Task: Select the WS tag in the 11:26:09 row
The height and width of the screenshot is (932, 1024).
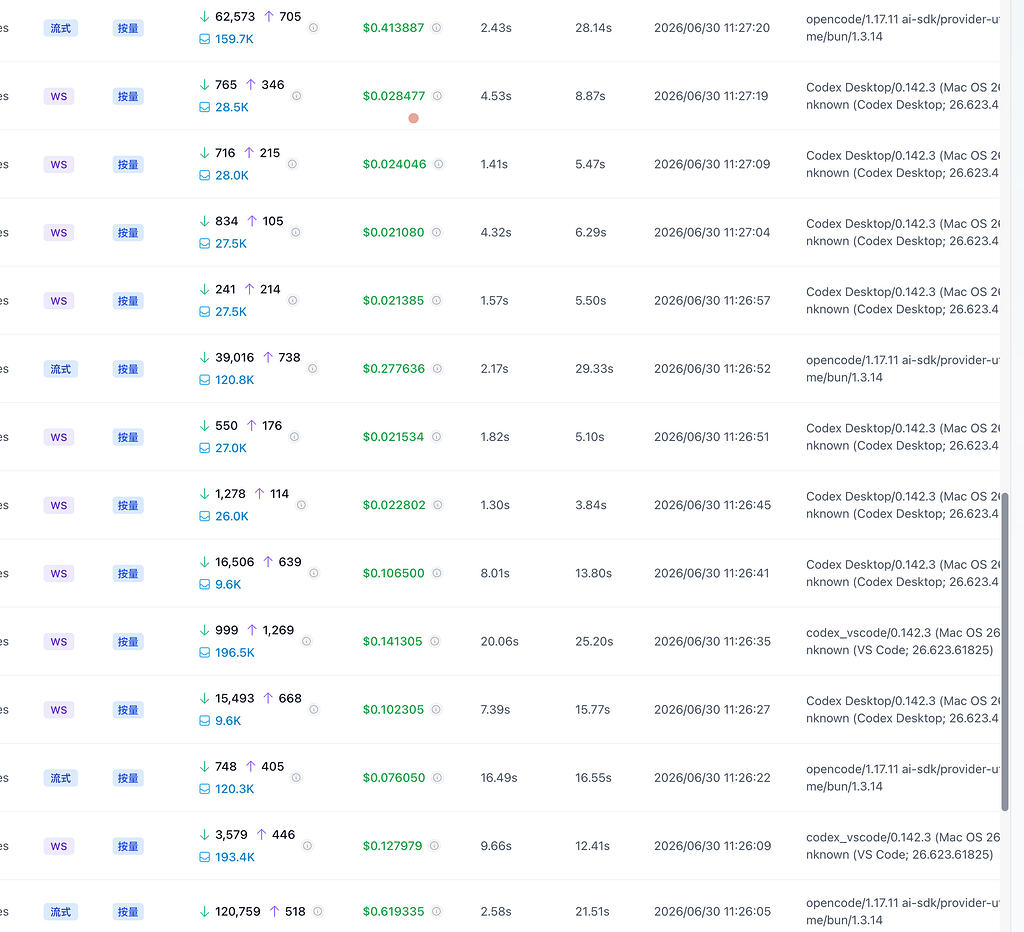Action: pos(59,846)
